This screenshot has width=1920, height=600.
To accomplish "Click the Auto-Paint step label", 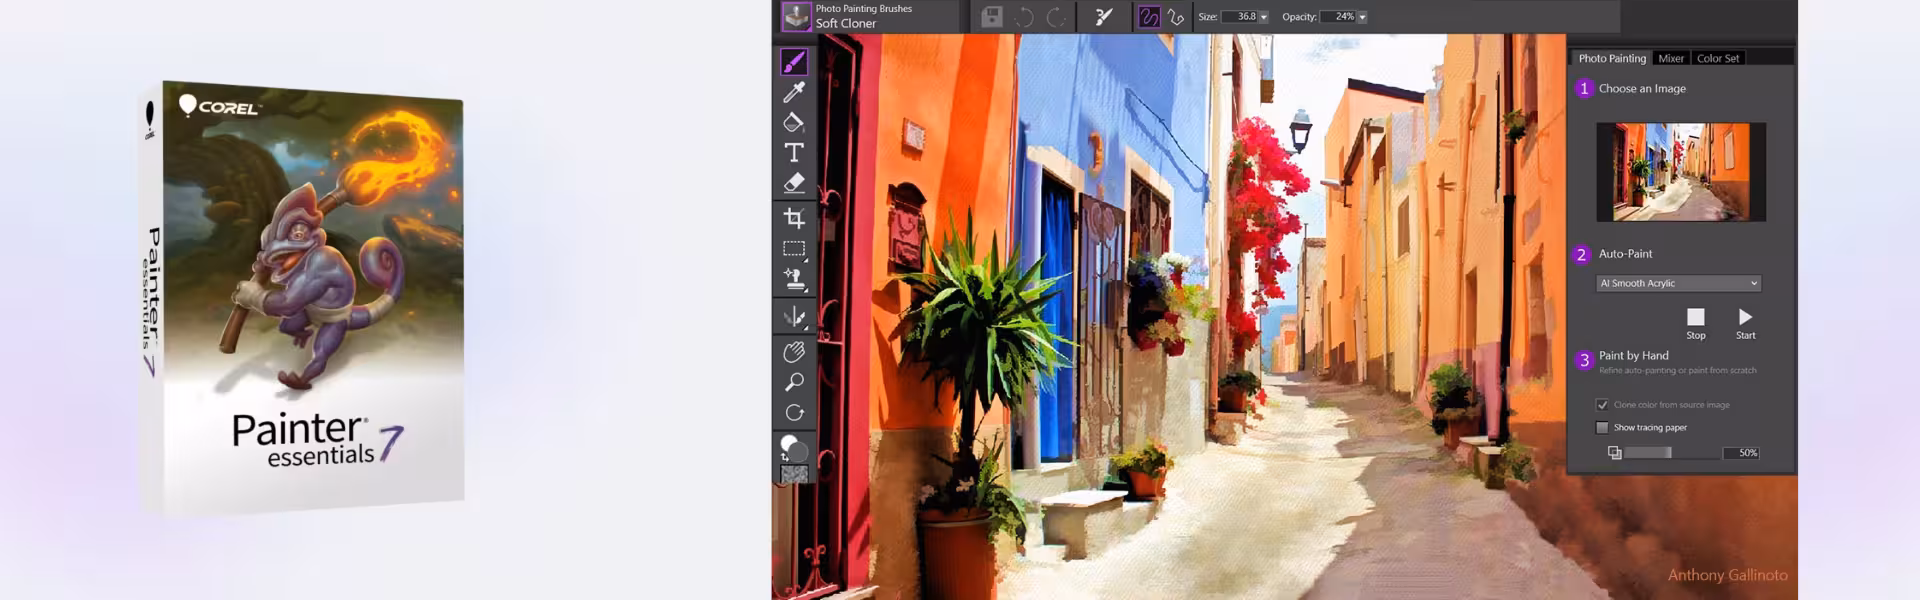I will 1625,254.
